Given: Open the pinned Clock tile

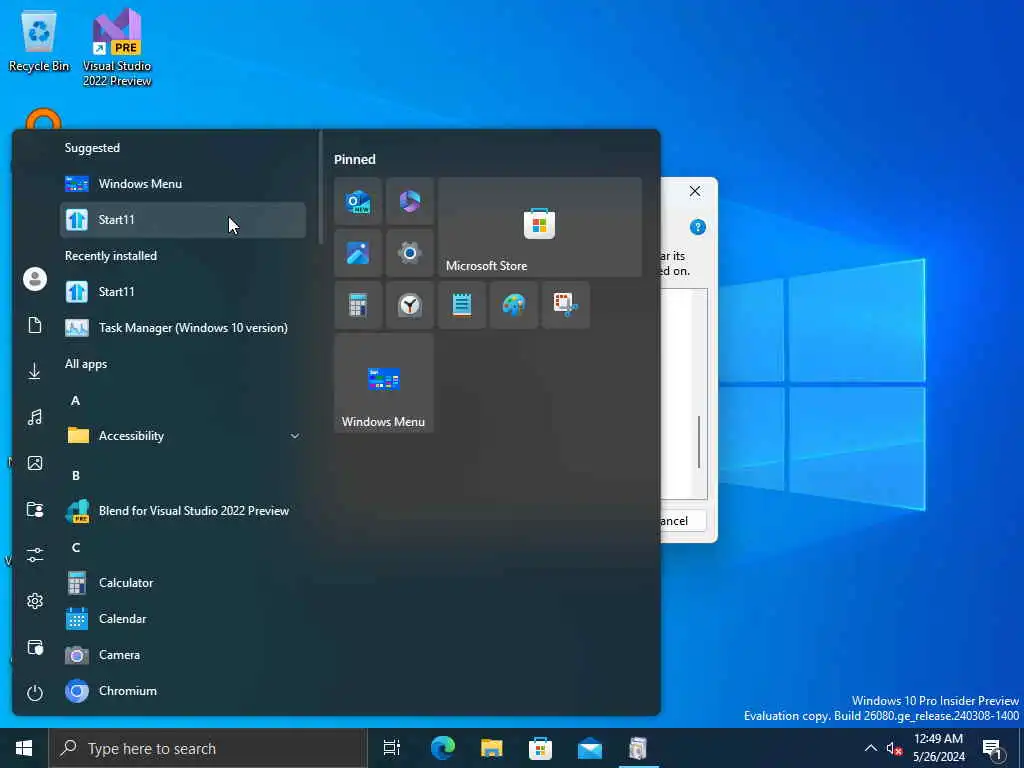Looking at the screenshot, I should [x=409, y=305].
